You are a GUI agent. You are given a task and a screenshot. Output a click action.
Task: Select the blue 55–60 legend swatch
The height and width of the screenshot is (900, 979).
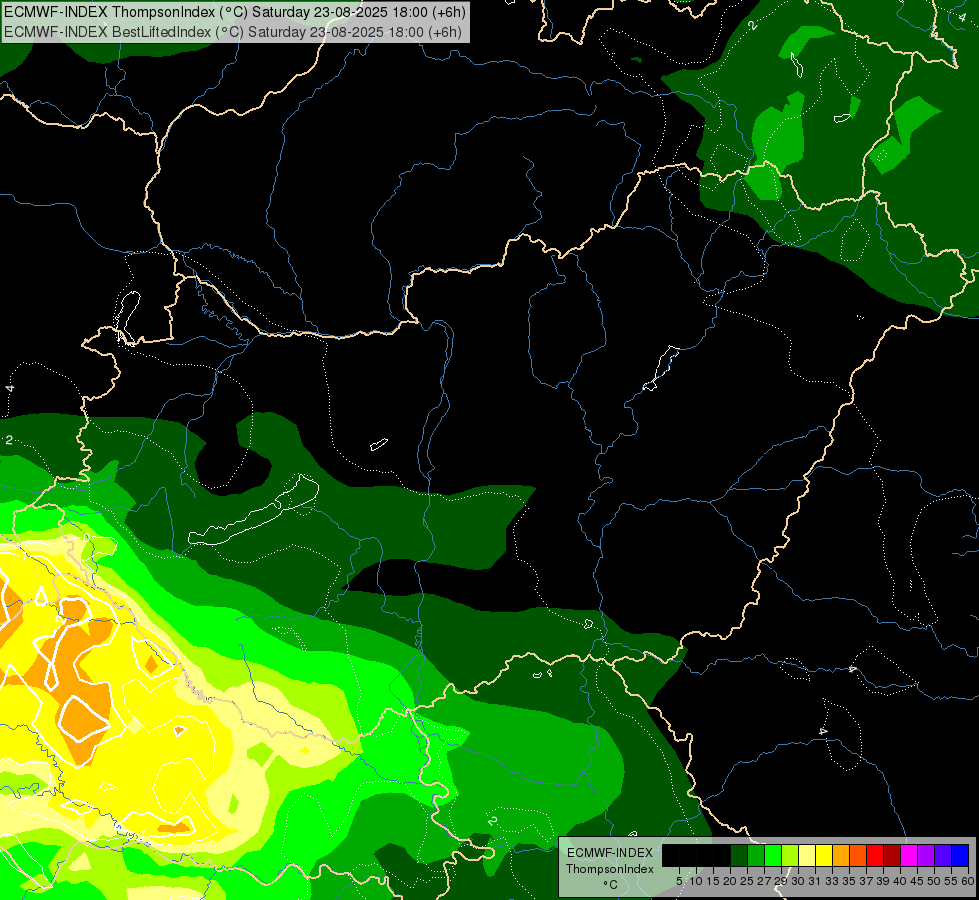[960, 855]
